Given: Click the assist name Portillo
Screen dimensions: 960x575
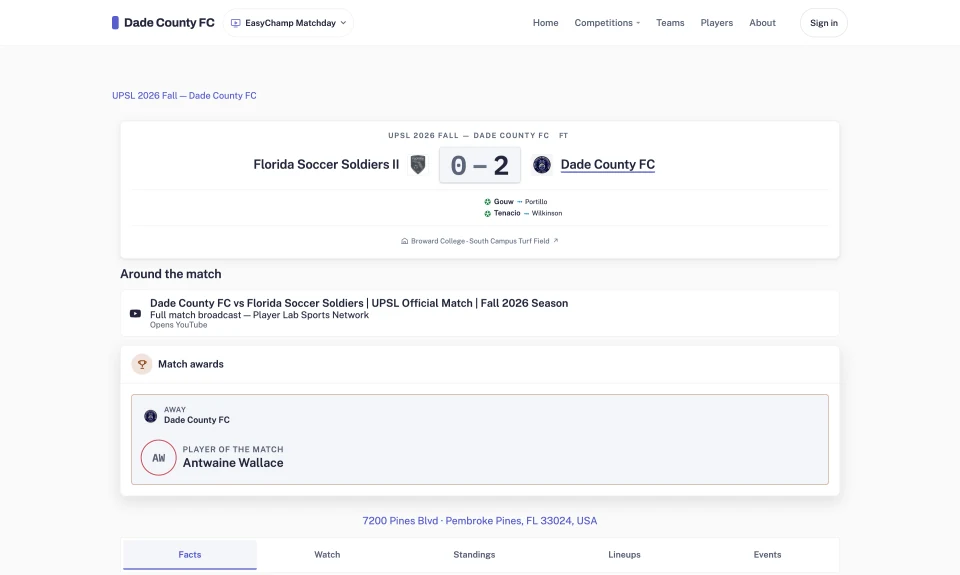Looking at the screenshot, I should point(536,201).
